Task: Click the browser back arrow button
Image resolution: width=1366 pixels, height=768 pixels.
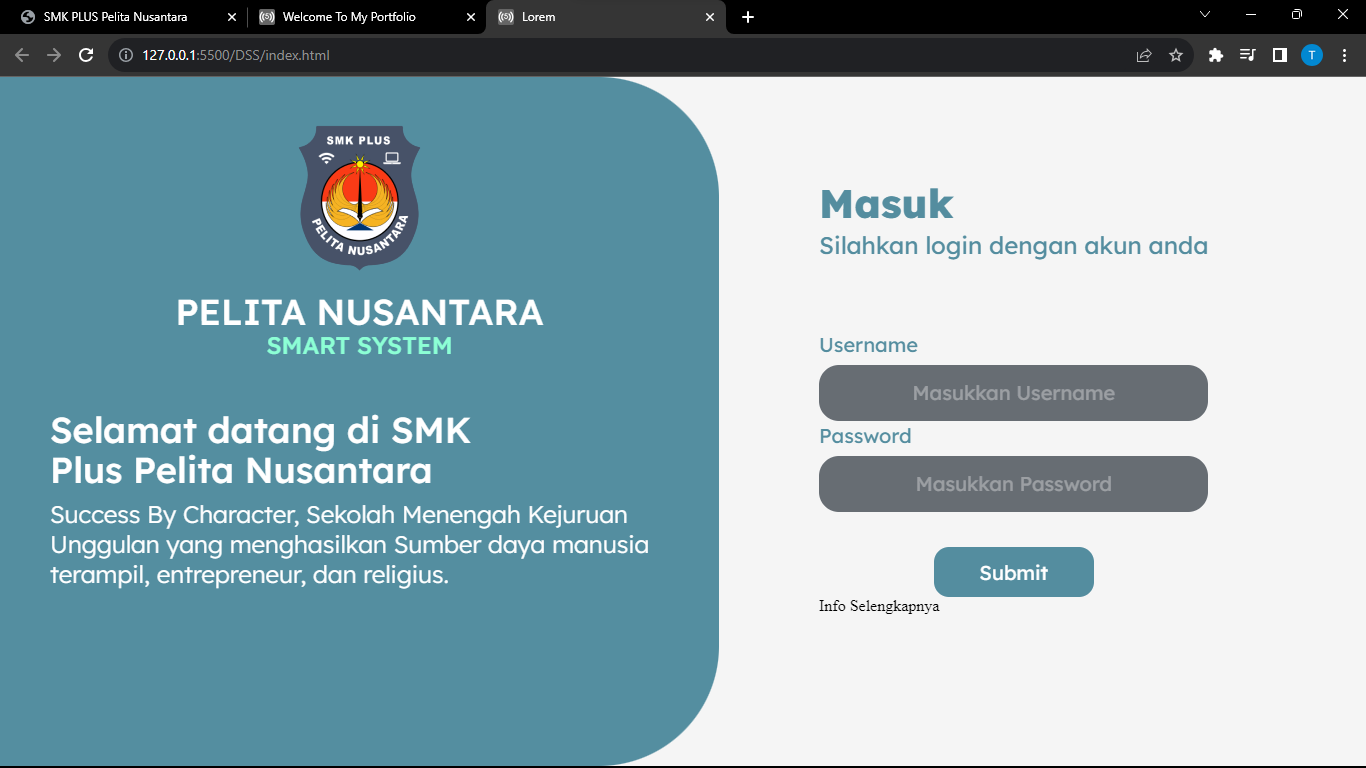Action: click(22, 55)
